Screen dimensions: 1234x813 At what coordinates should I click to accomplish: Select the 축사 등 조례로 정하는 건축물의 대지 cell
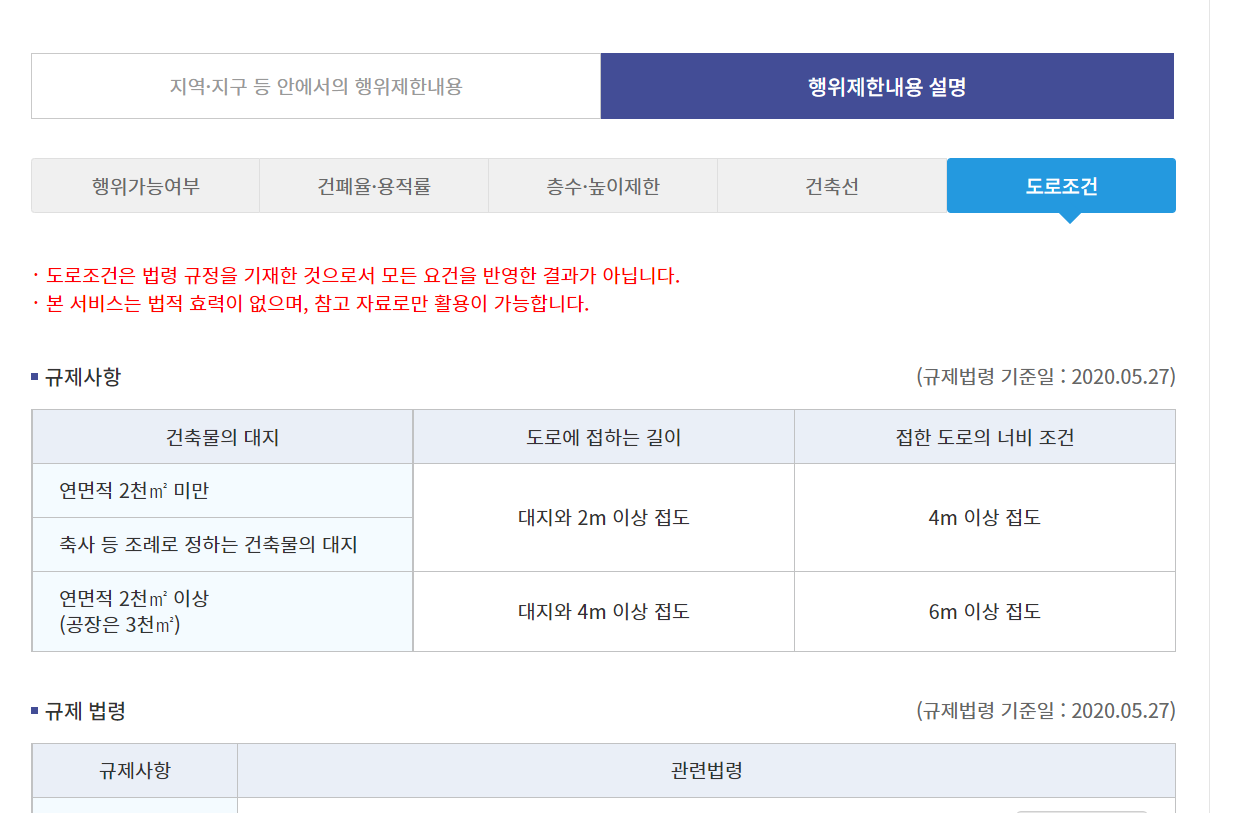[222, 545]
